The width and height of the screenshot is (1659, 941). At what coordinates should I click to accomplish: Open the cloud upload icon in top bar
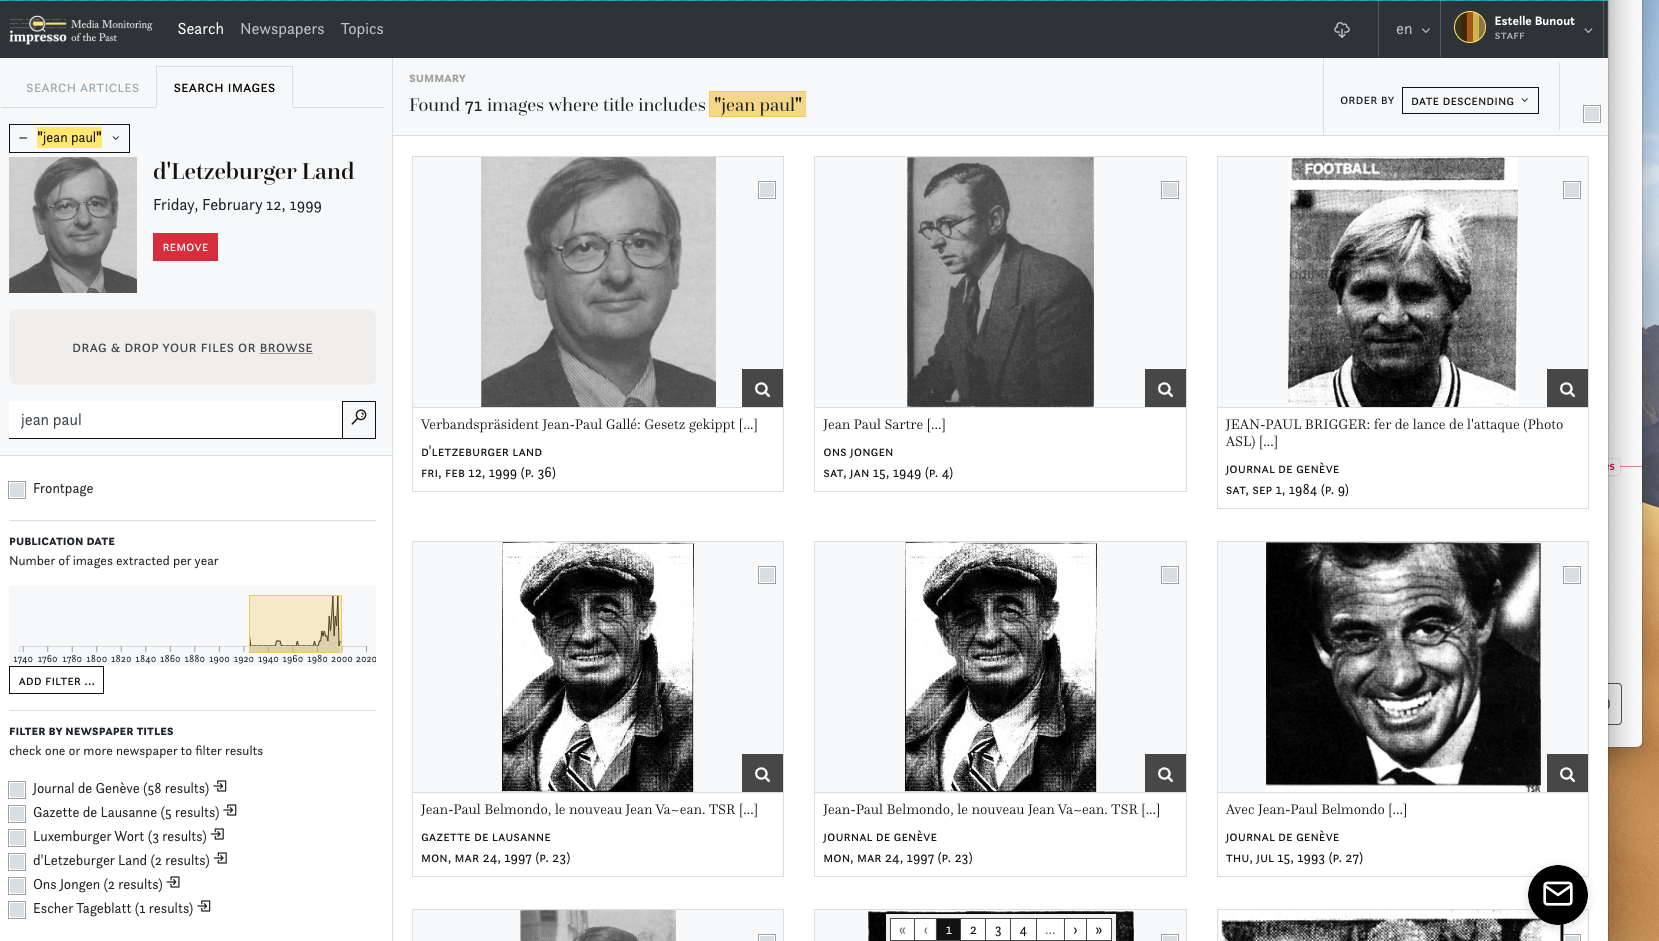click(x=1341, y=30)
